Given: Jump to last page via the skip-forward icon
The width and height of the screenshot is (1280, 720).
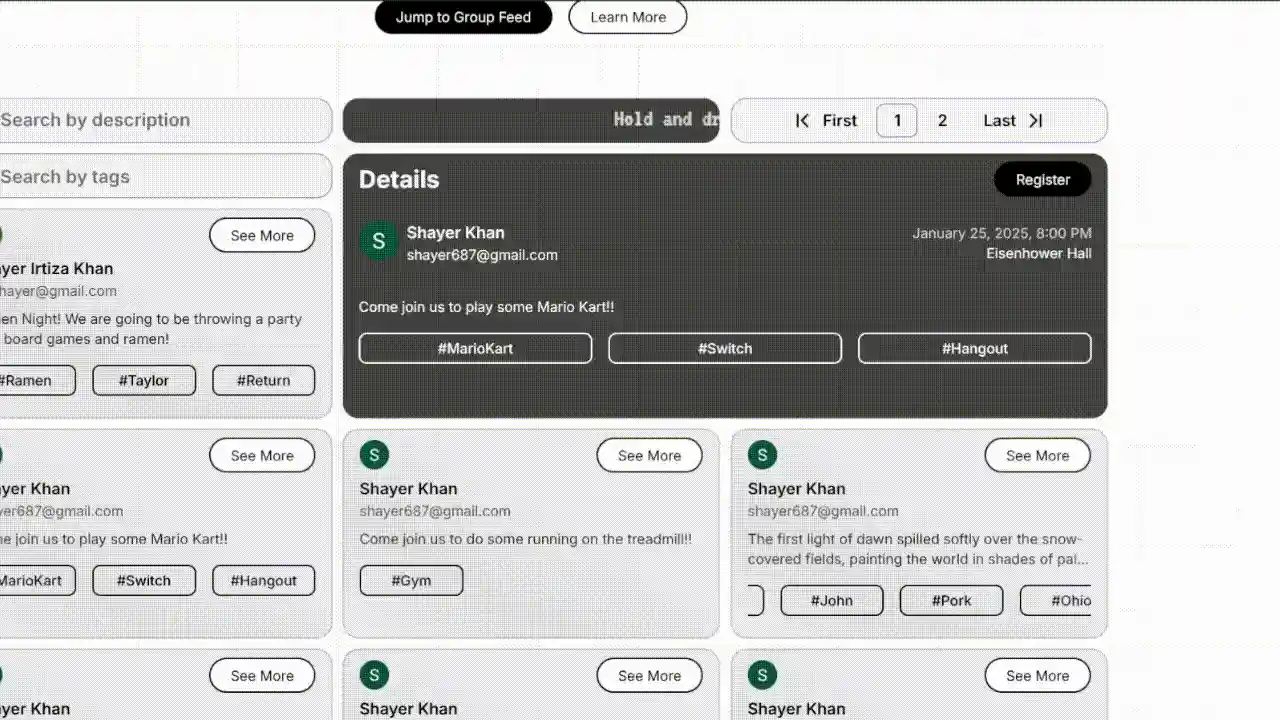Looking at the screenshot, I should tap(1037, 120).
